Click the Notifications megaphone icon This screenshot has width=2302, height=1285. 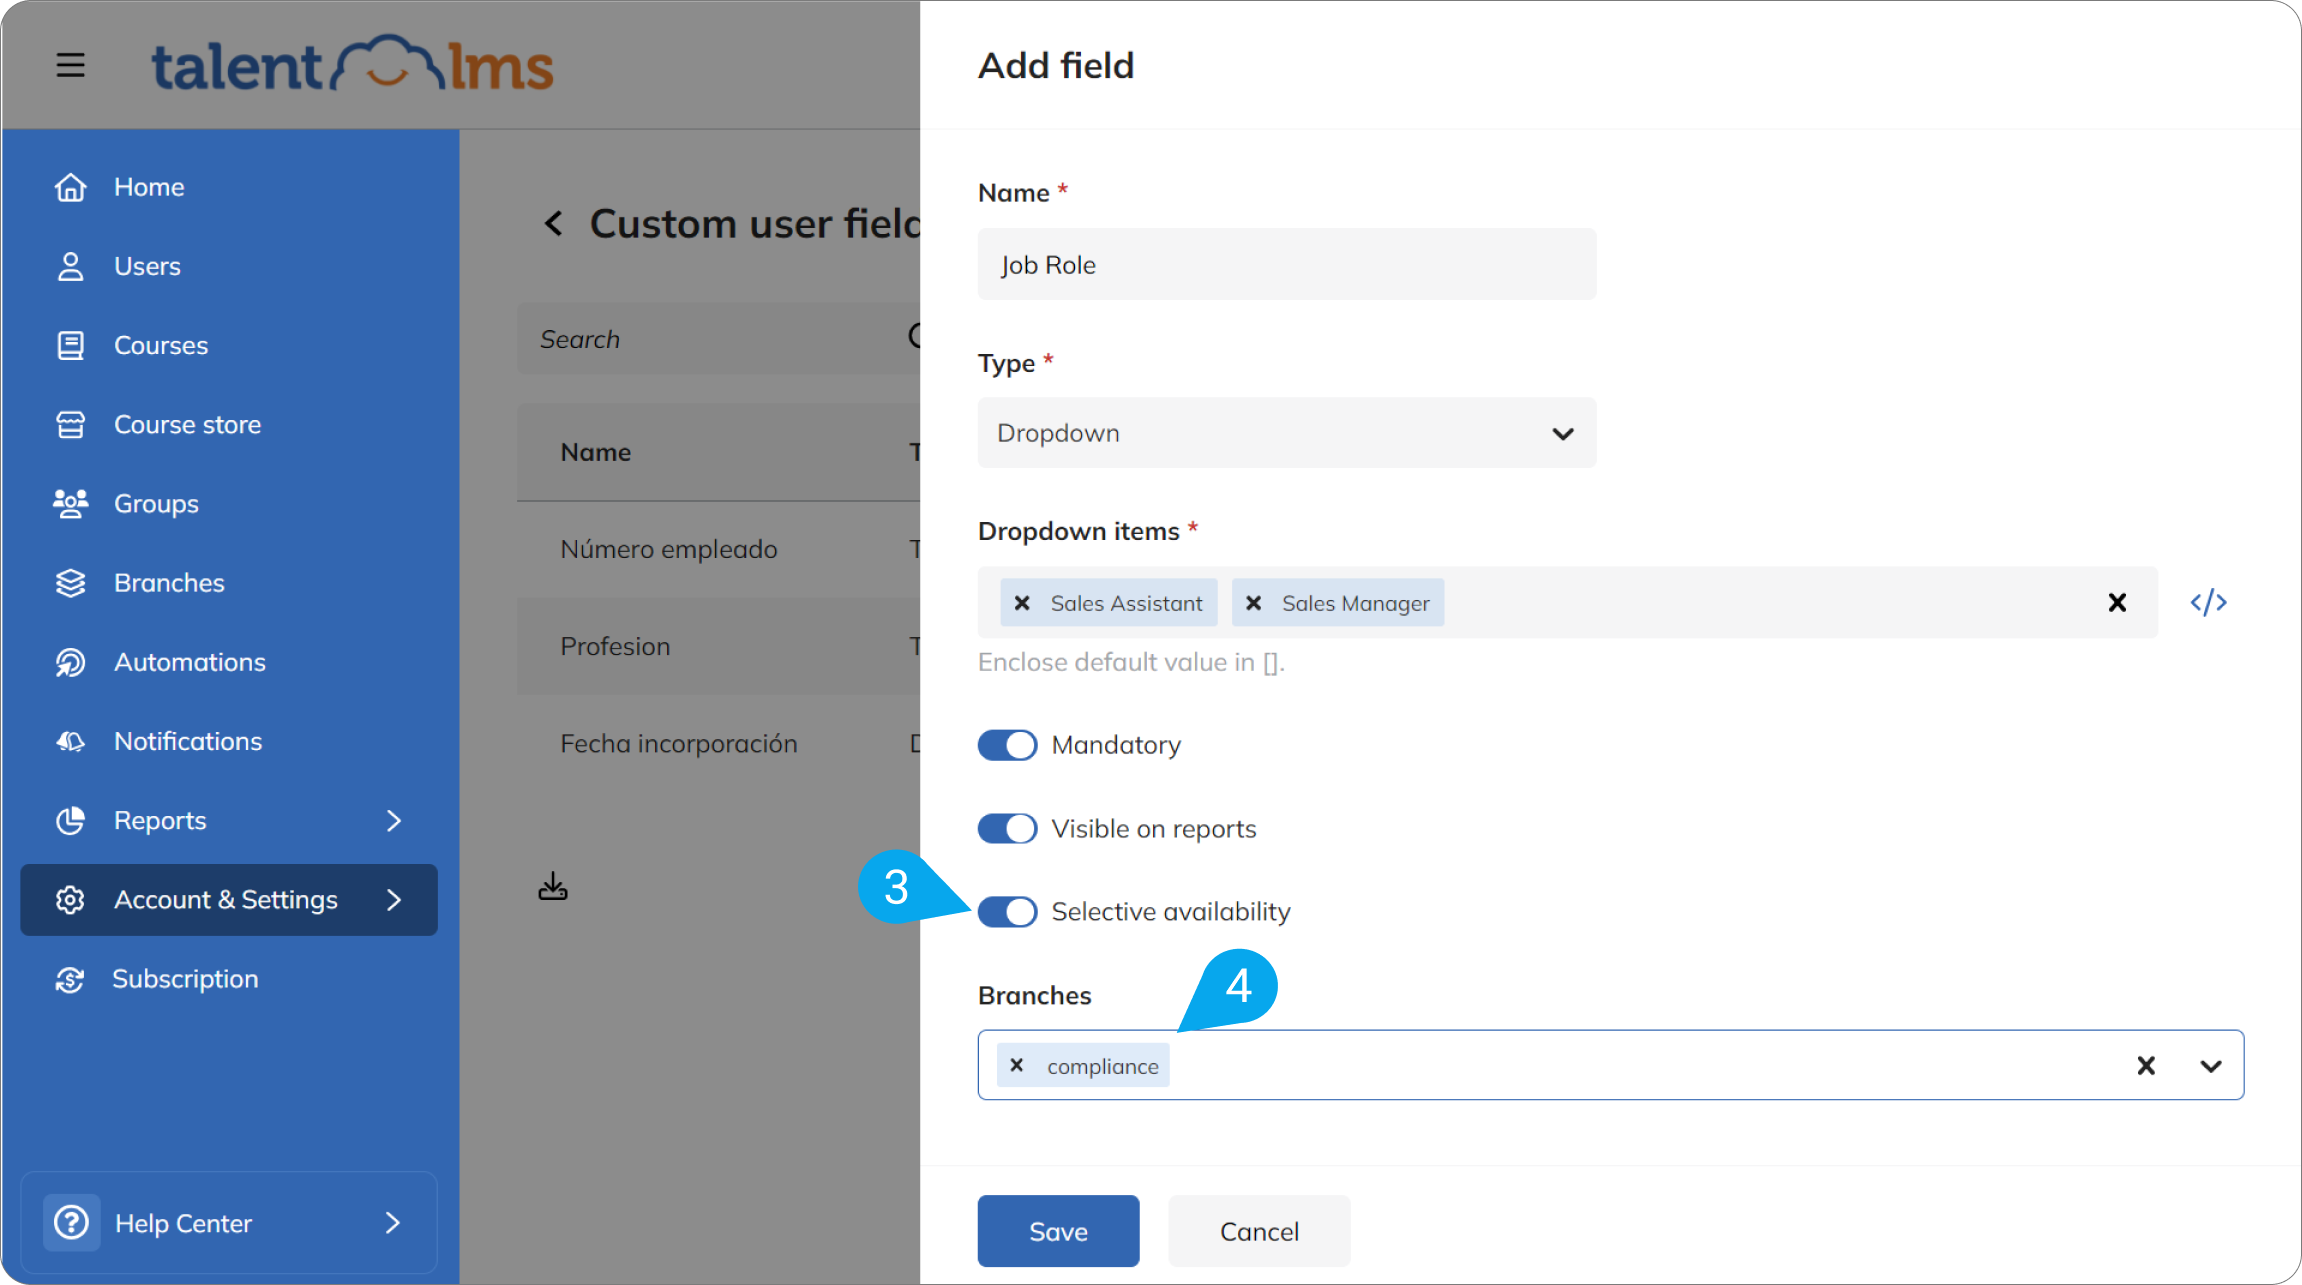pos(70,741)
